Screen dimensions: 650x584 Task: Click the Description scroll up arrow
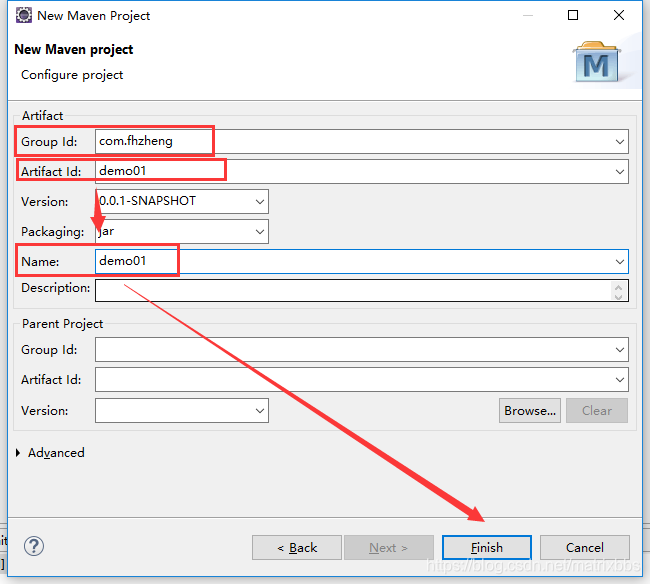(618, 286)
